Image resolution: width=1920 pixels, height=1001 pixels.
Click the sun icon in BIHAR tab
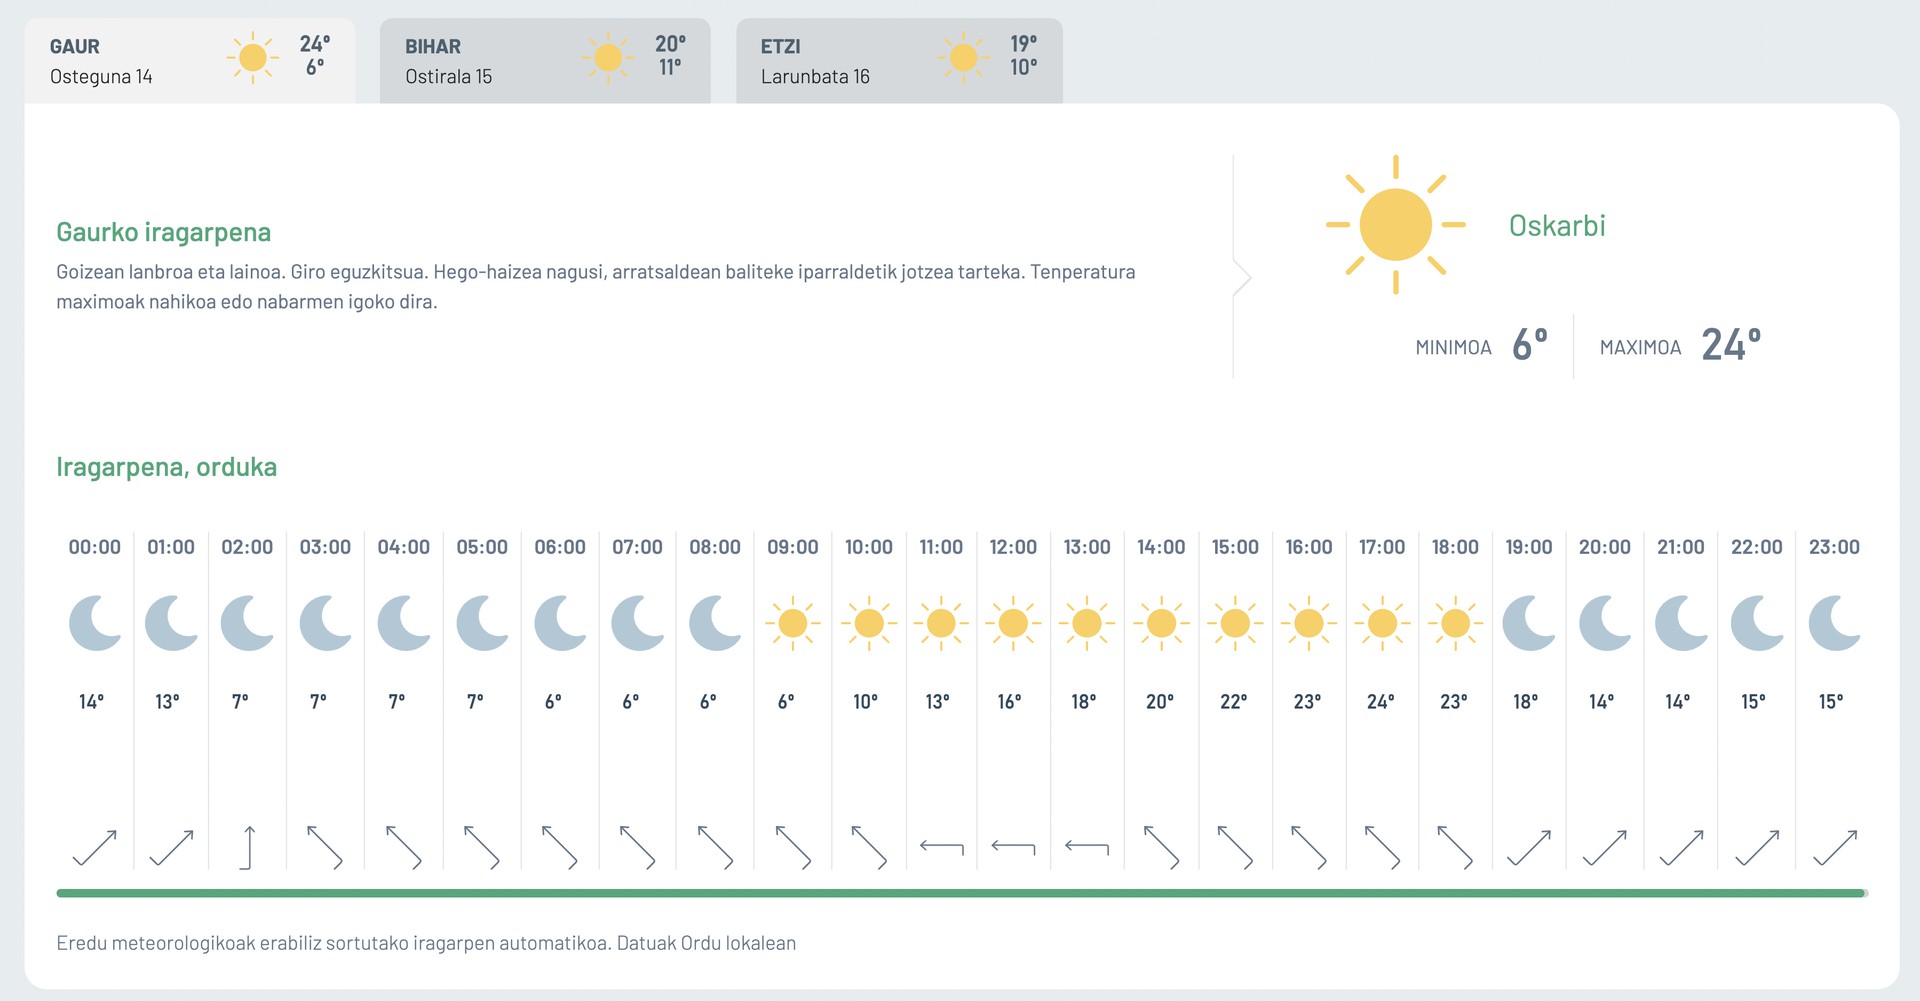coord(608,58)
